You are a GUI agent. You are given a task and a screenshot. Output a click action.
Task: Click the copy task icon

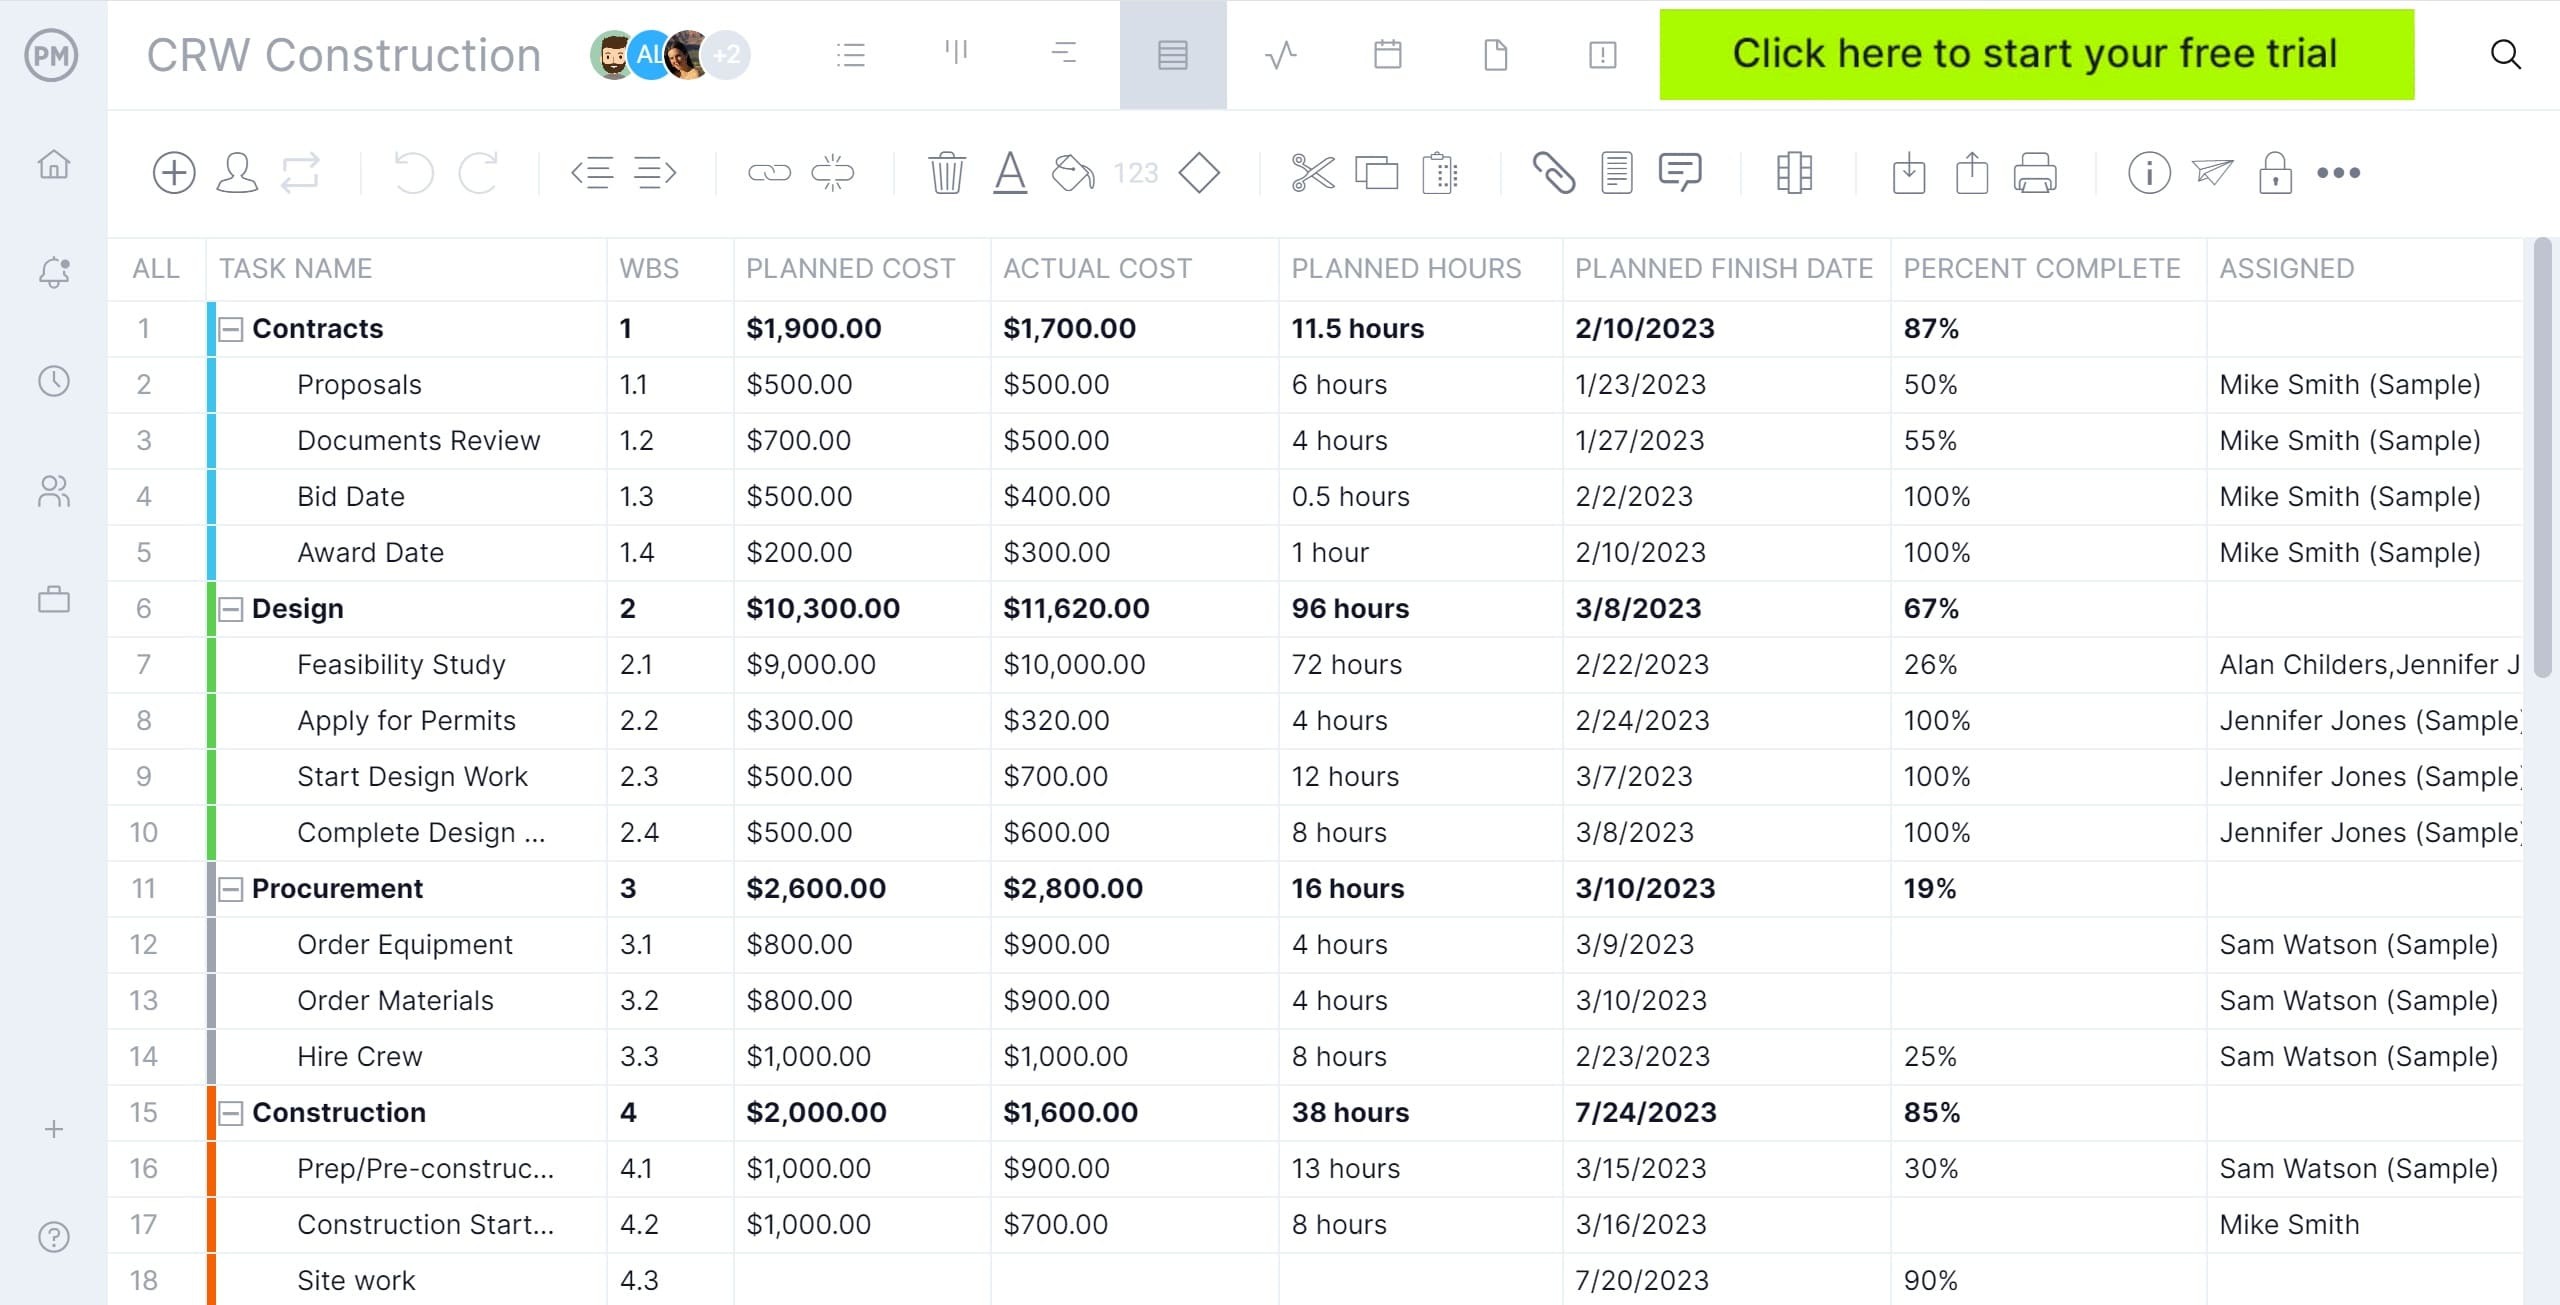[x=1375, y=173]
